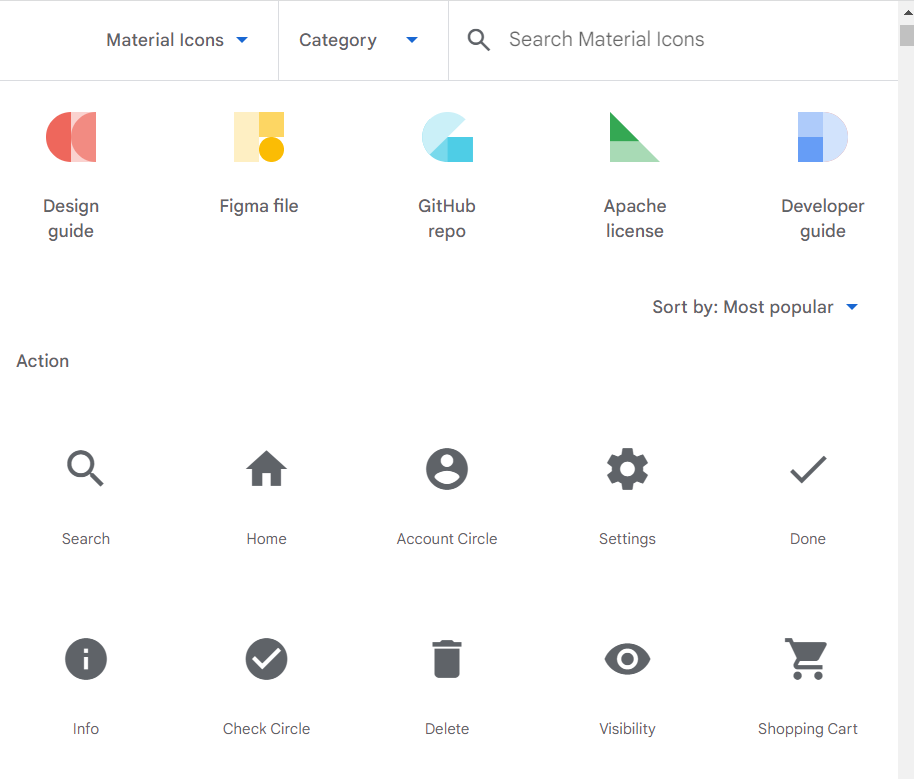This screenshot has width=914, height=779.
Task: Click the Design guide link text
Action: [x=71, y=218]
